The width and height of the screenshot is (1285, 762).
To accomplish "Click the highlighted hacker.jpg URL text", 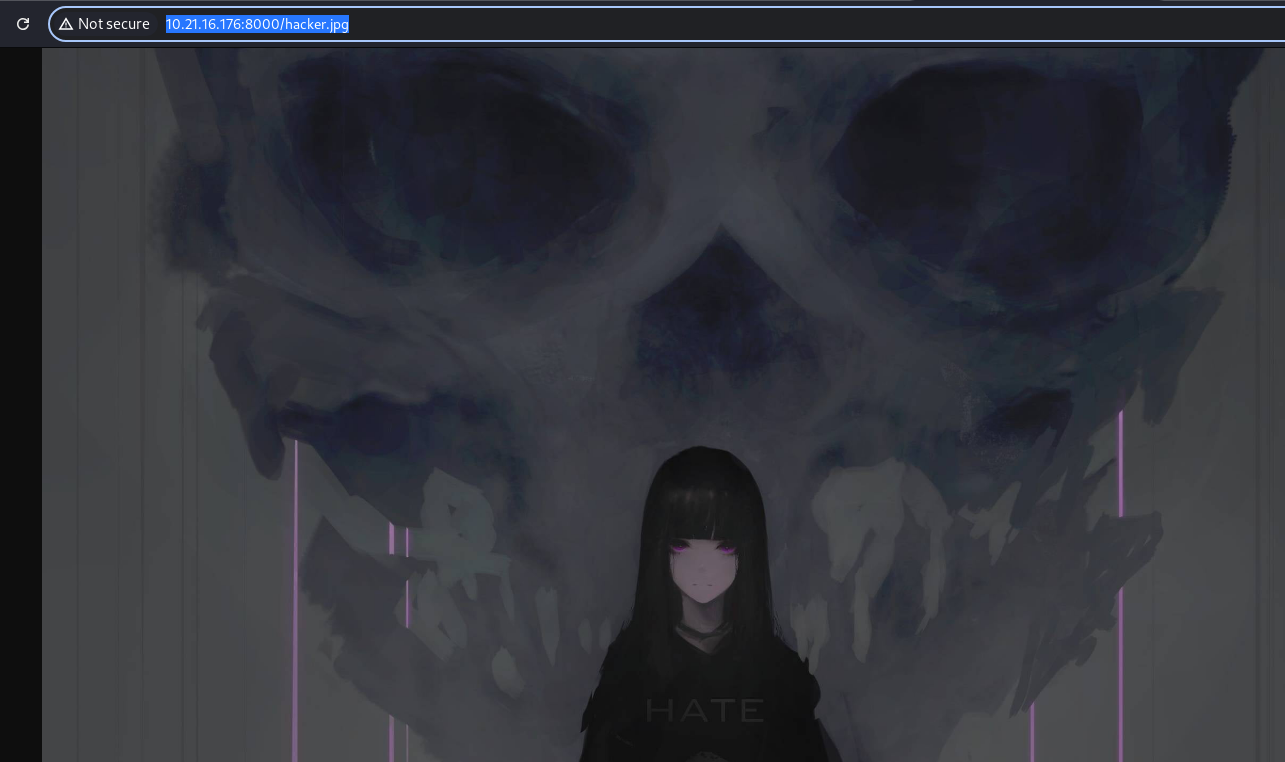I will tap(257, 24).
